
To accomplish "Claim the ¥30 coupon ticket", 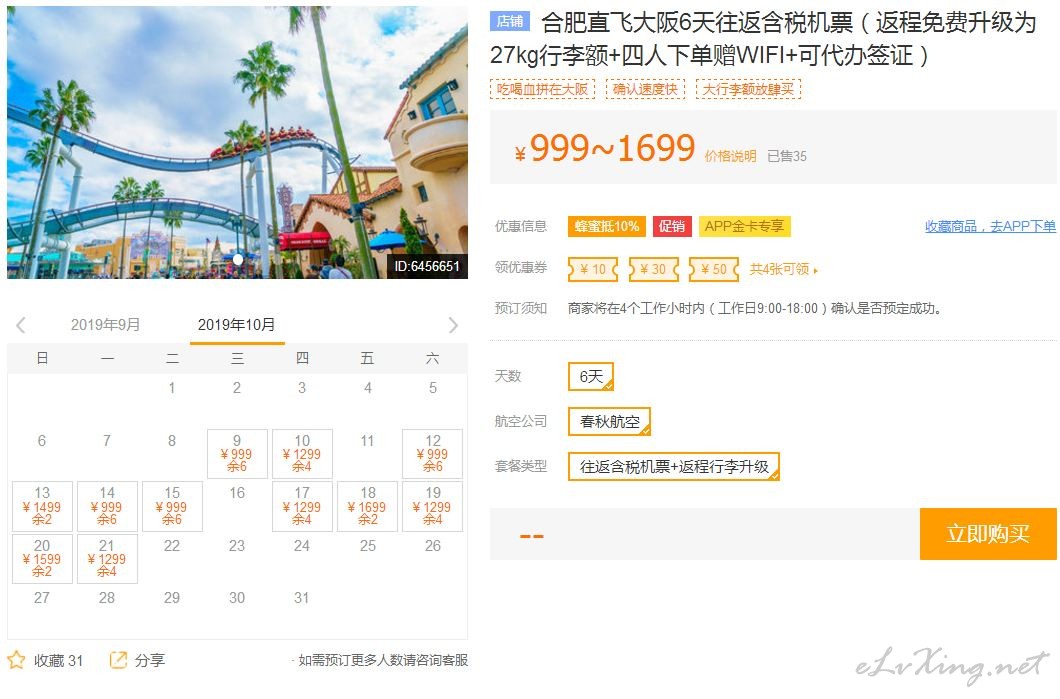I will (x=653, y=269).
